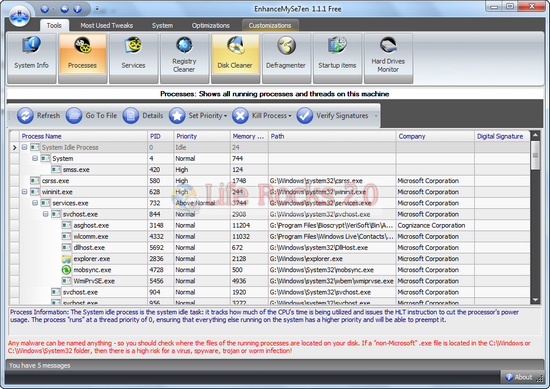550x389 pixels.
Task: Click path 'G:\Windows\explorer.exe' cell
Action: [x=332, y=259]
